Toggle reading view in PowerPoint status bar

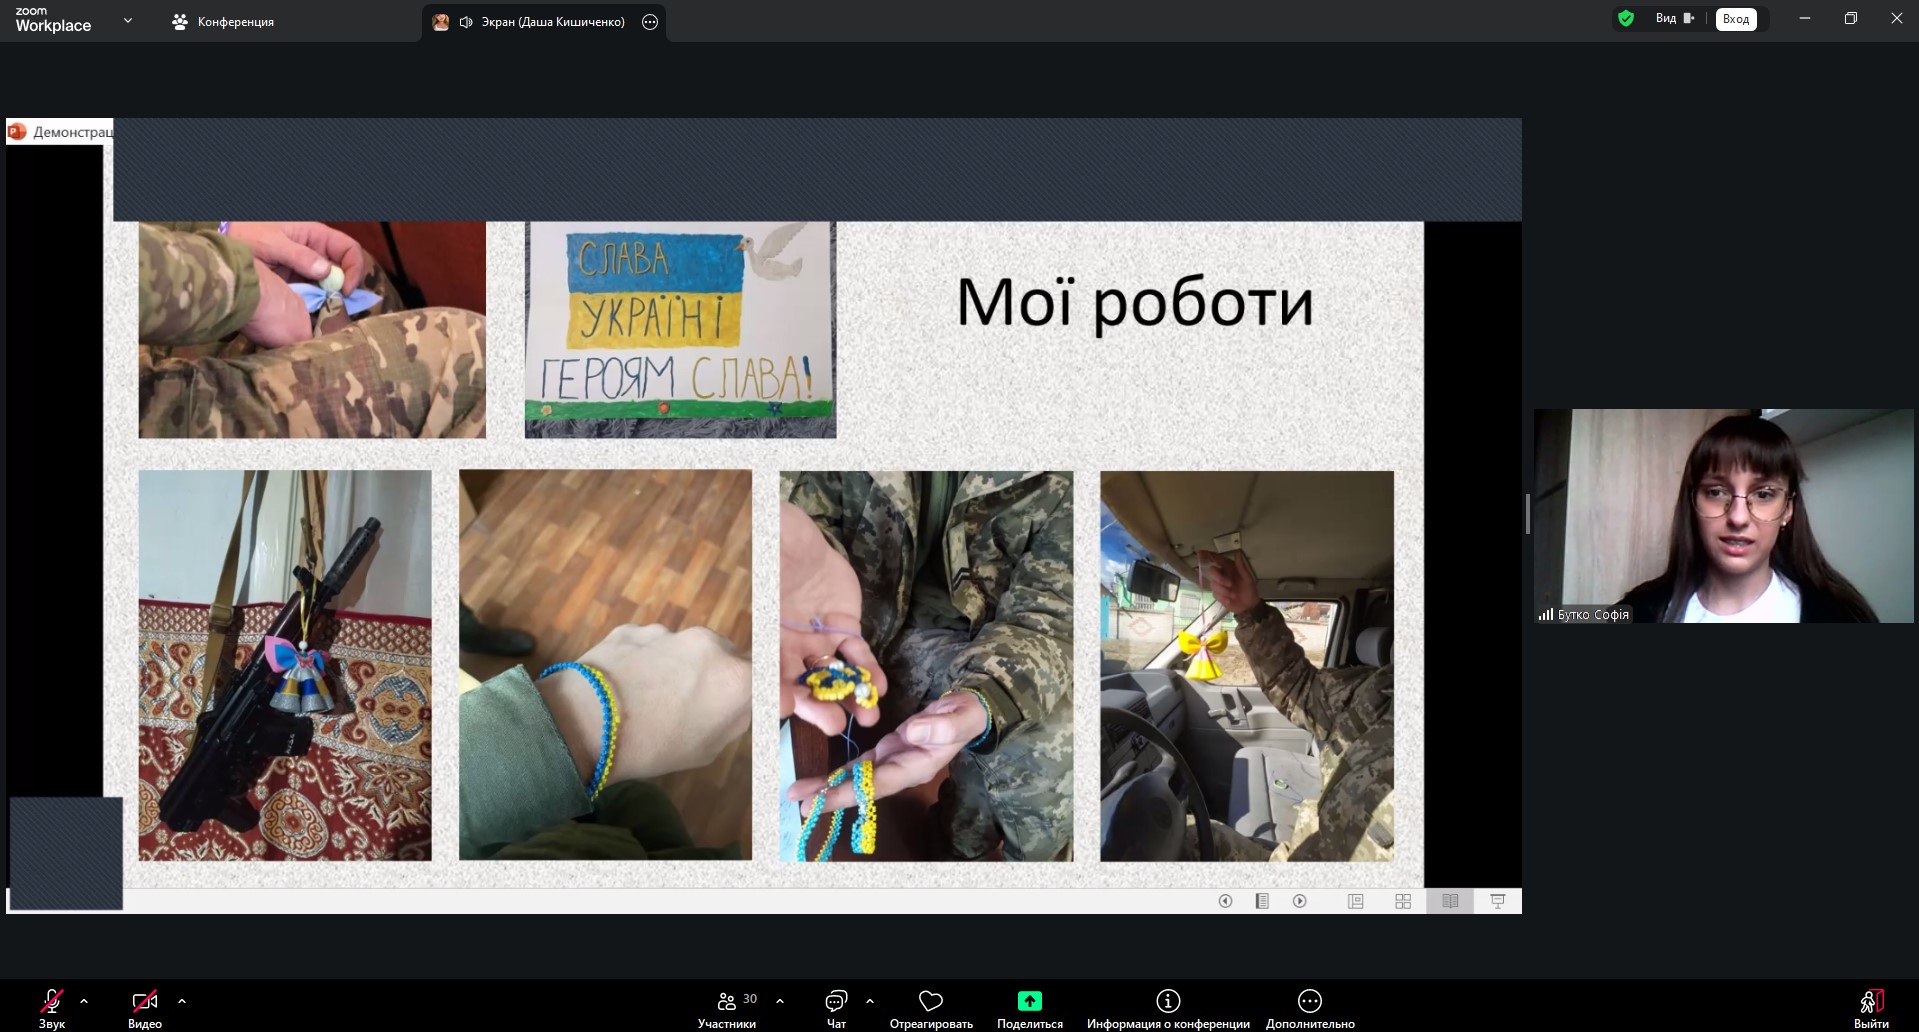click(1450, 901)
